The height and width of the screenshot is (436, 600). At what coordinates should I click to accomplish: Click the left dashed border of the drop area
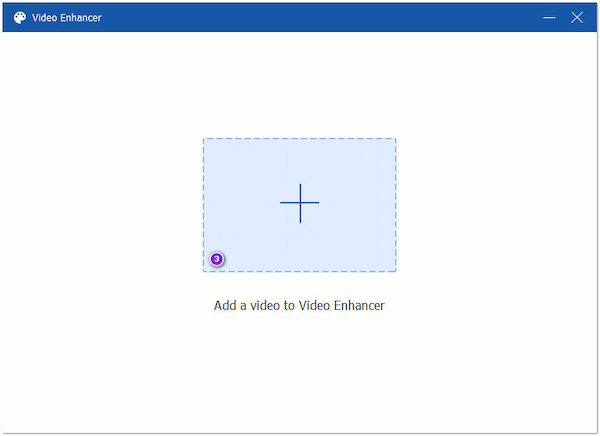204,204
